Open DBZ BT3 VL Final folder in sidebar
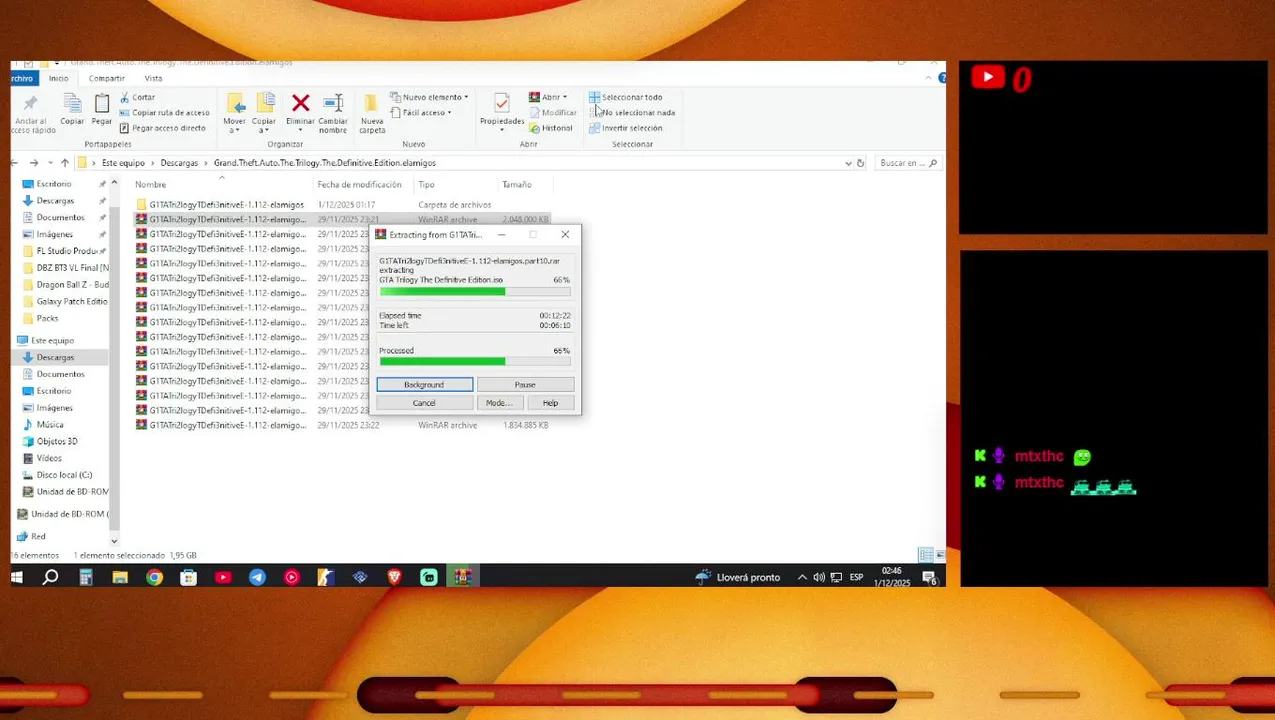Viewport: 1275px width, 720px height. [x=66, y=268]
